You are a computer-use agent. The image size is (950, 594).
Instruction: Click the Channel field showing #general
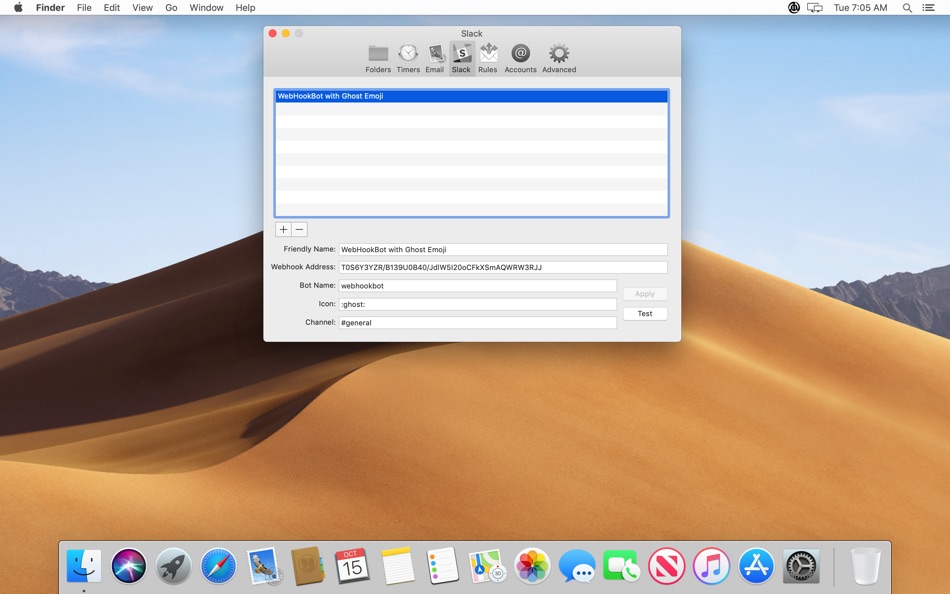point(477,322)
